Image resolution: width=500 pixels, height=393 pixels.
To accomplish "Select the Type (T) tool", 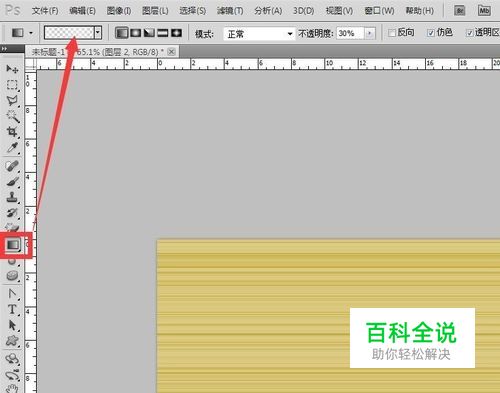I will [x=12, y=309].
